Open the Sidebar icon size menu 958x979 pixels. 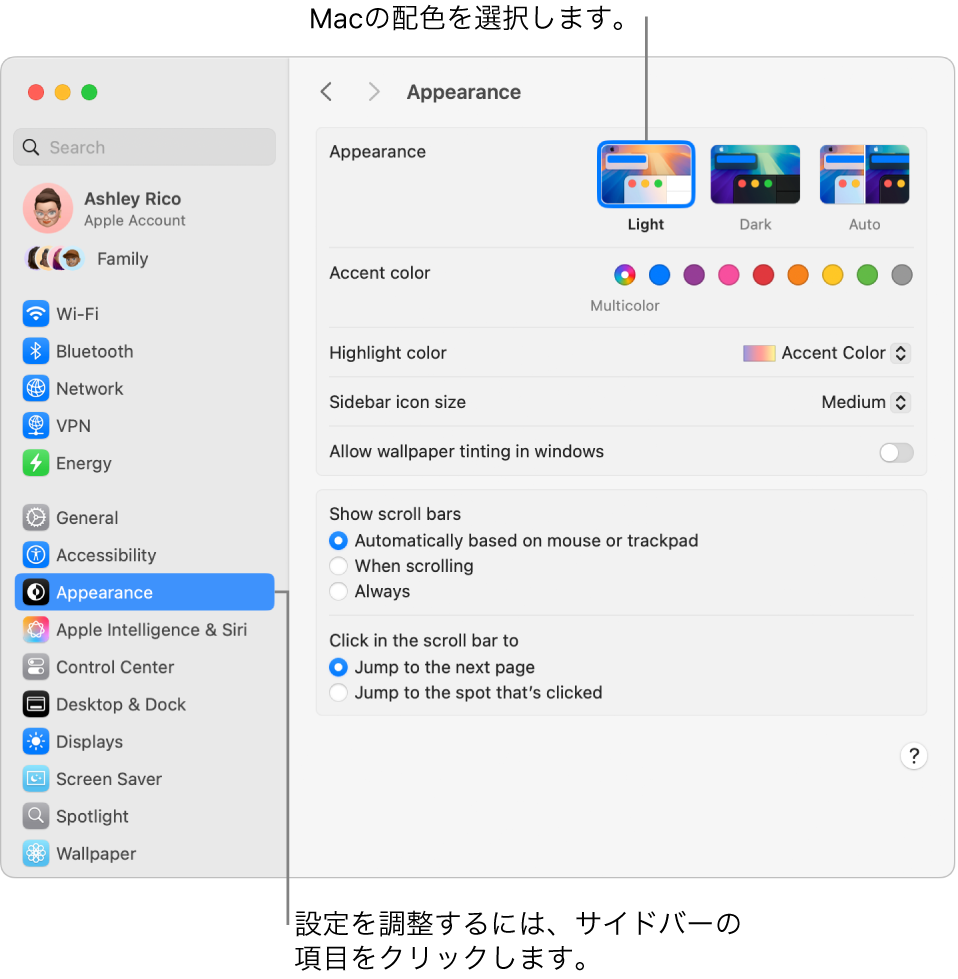click(863, 401)
